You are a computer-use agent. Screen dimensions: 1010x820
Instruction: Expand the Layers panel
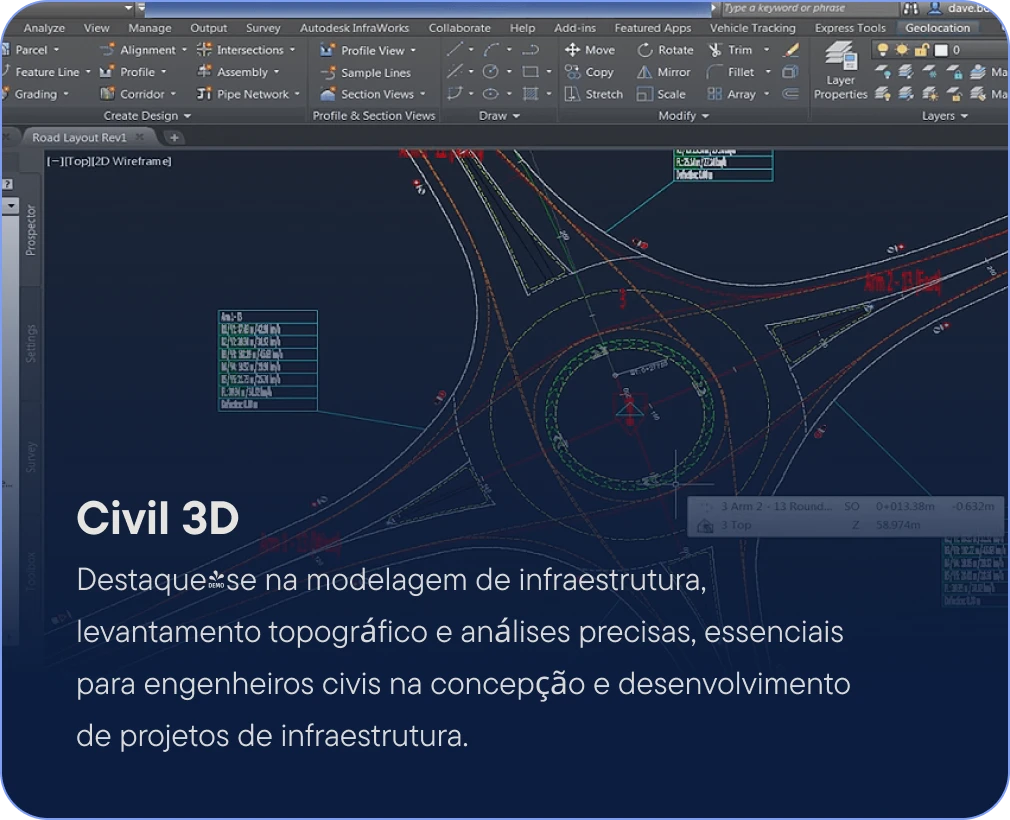coord(945,116)
